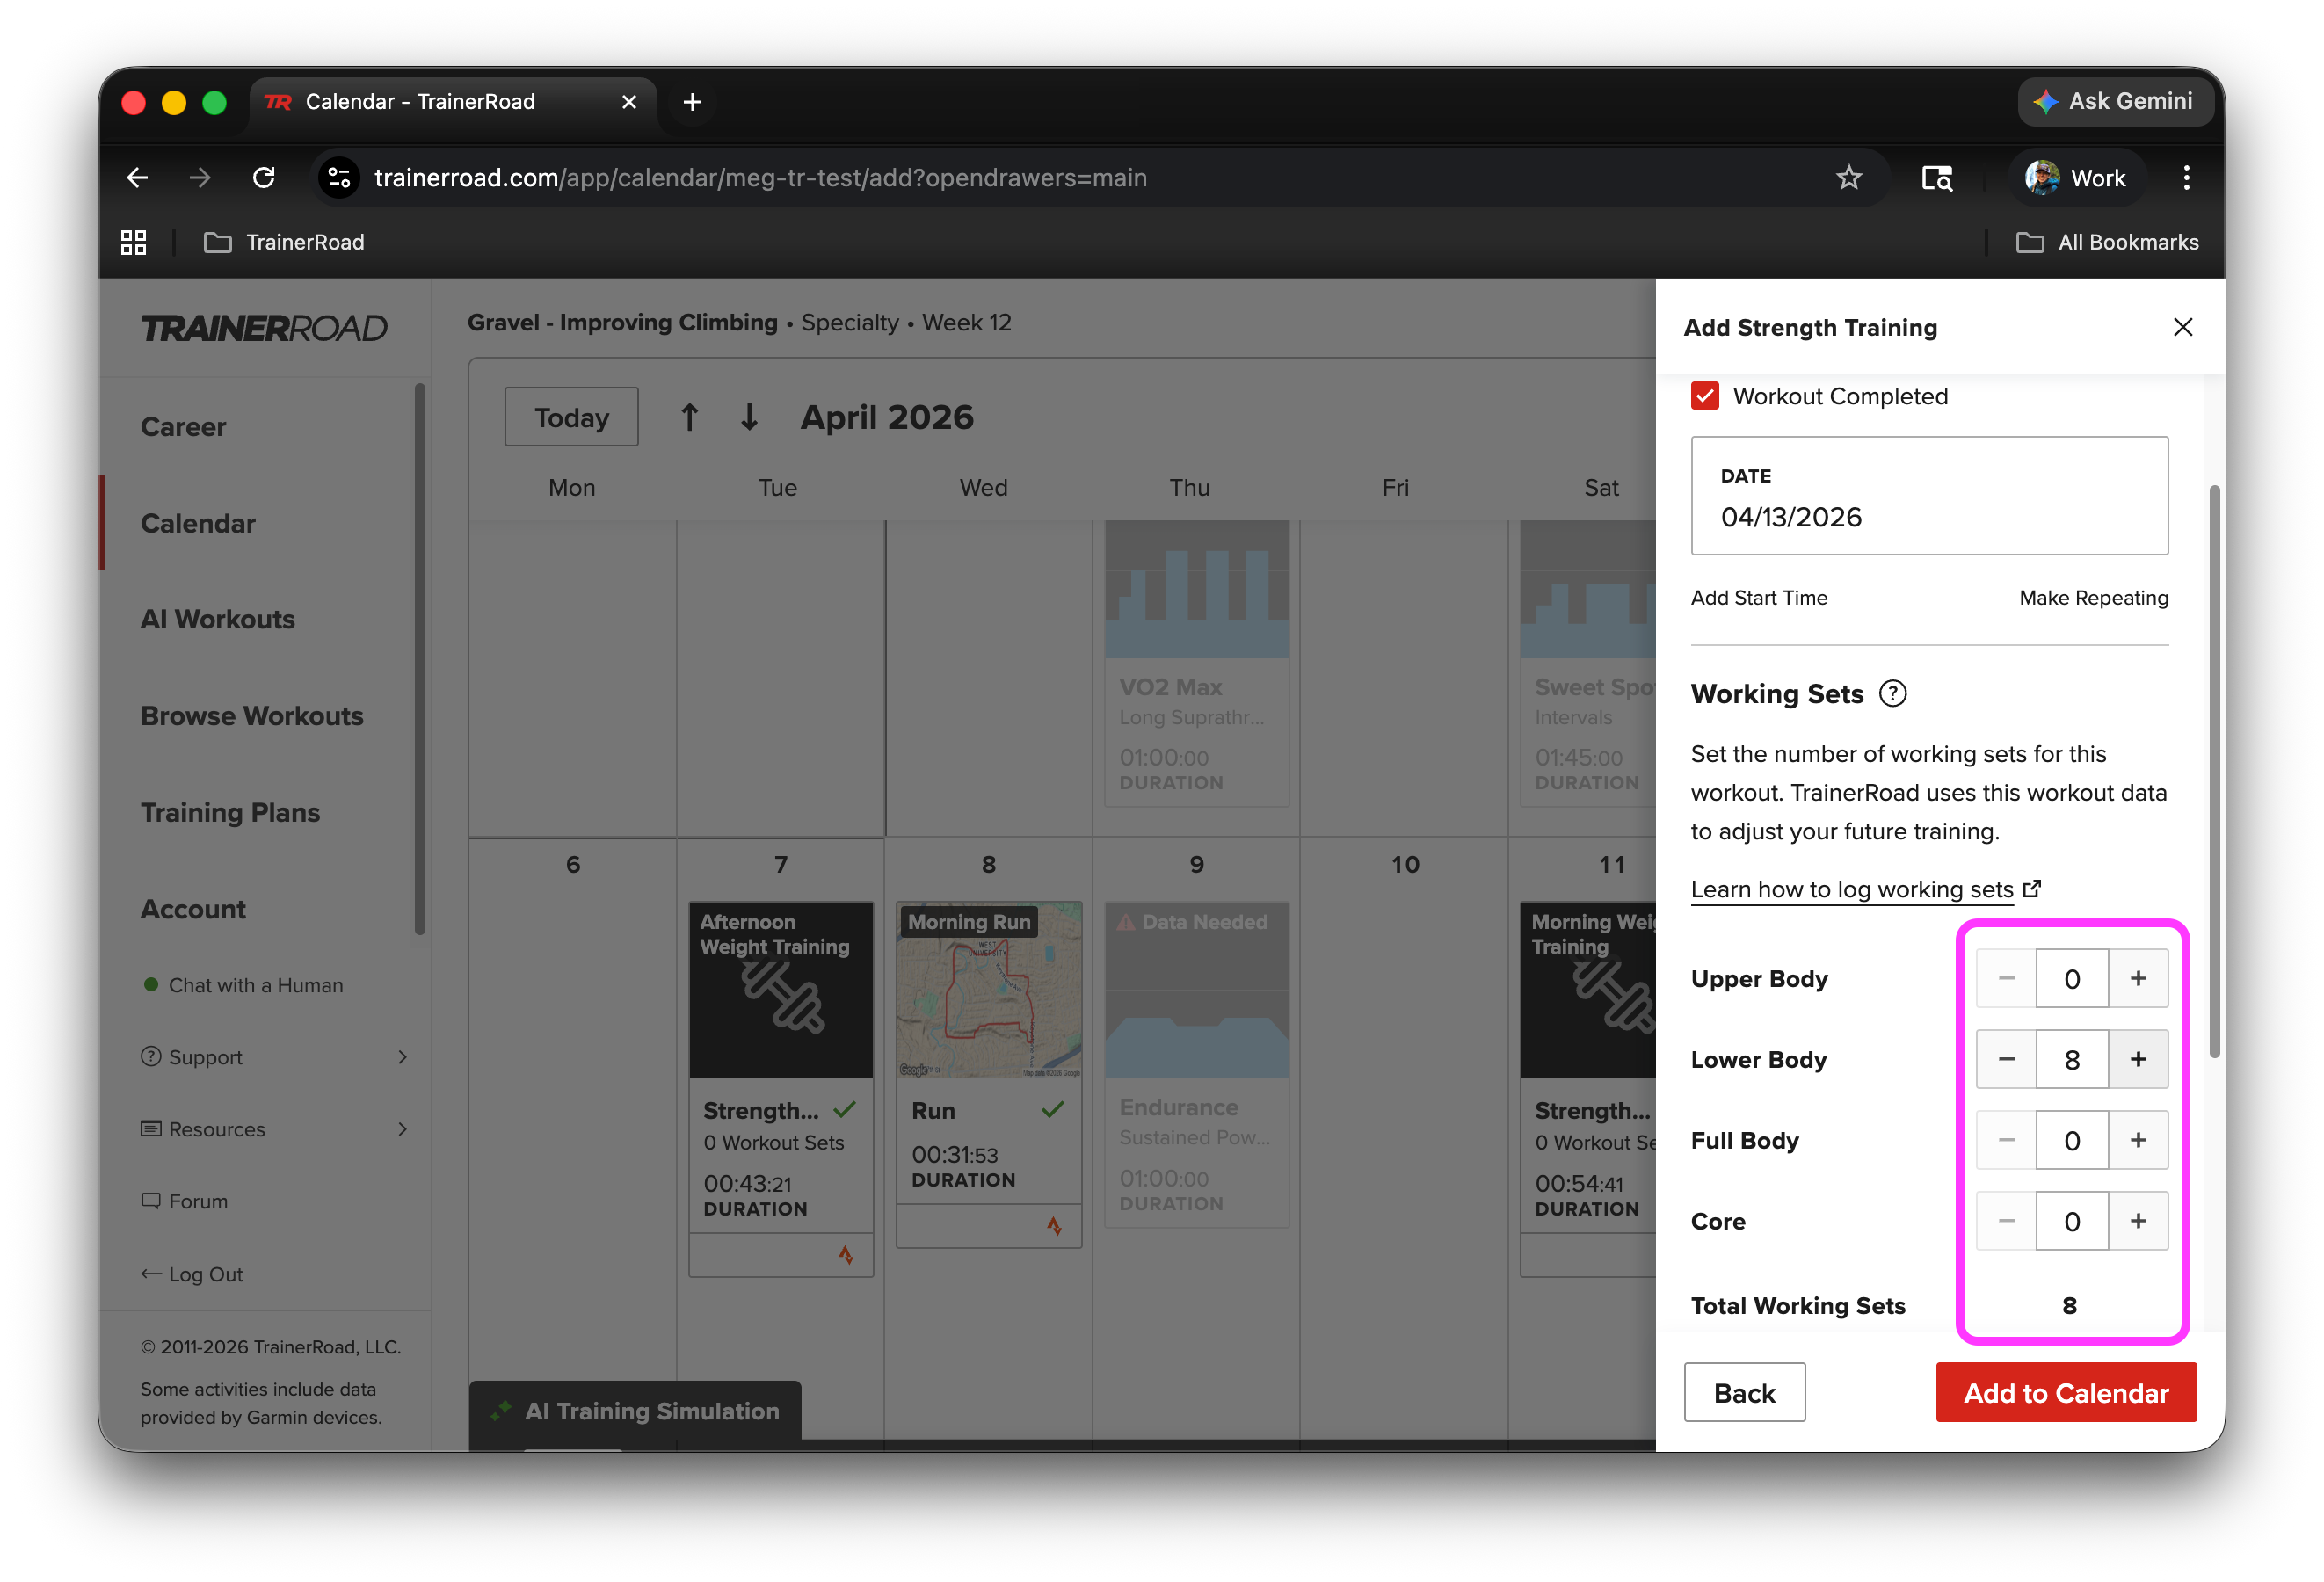Click the Lower Body sets value field
Screen dimensions: 2324x1582
[2072, 1059]
